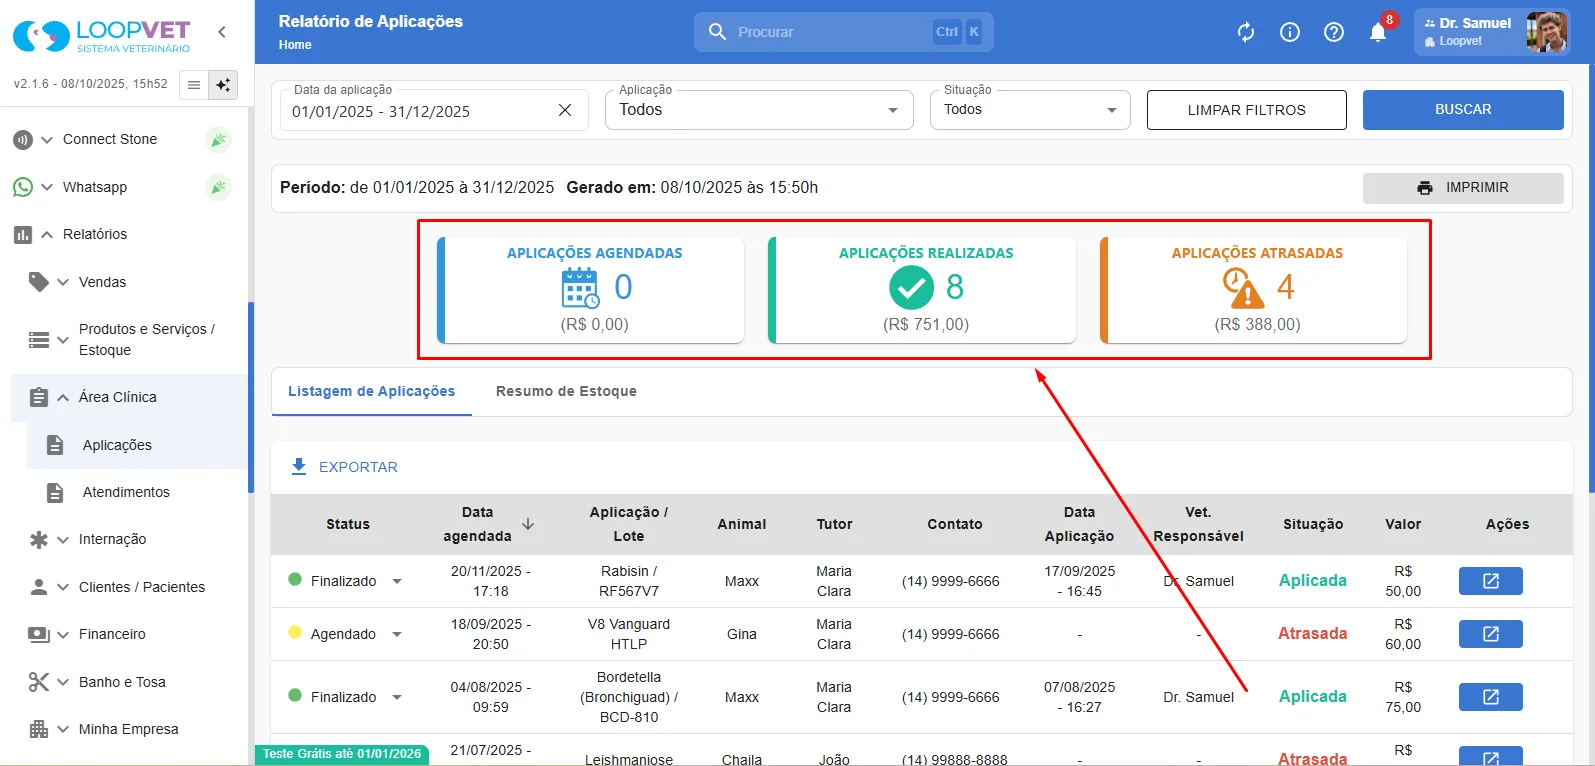This screenshot has width=1595, height=766.
Task: Open the Rabisci application row action icon
Action: coord(1490,581)
